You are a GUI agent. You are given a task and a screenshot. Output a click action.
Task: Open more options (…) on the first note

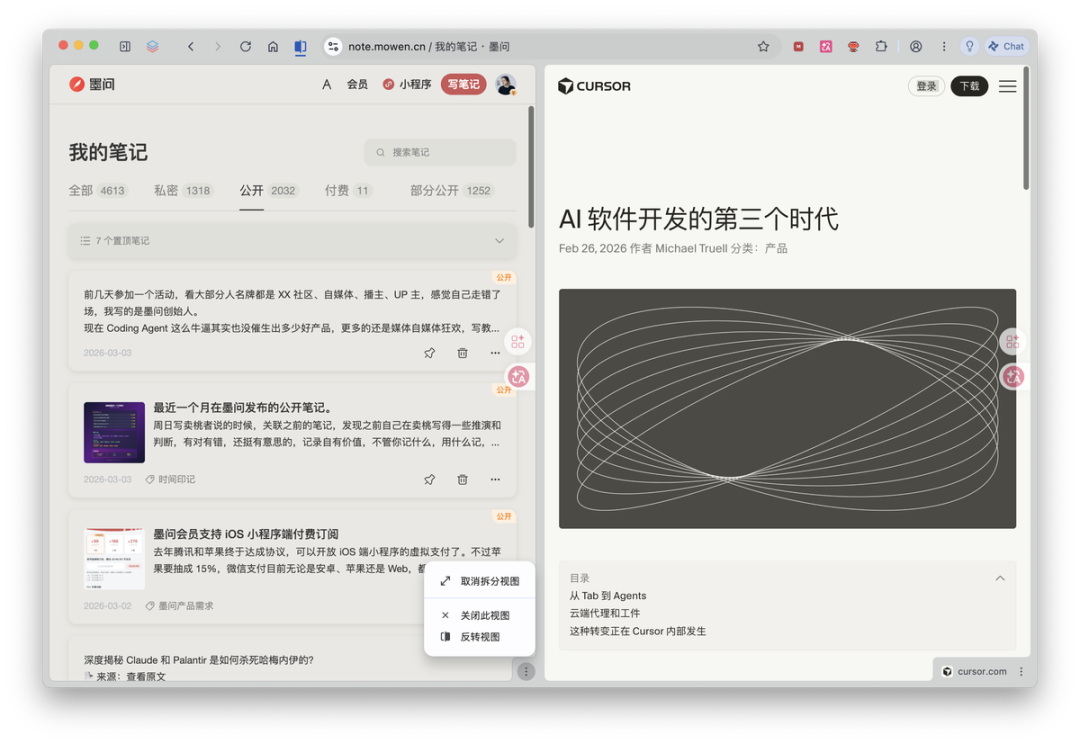click(494, 352)
